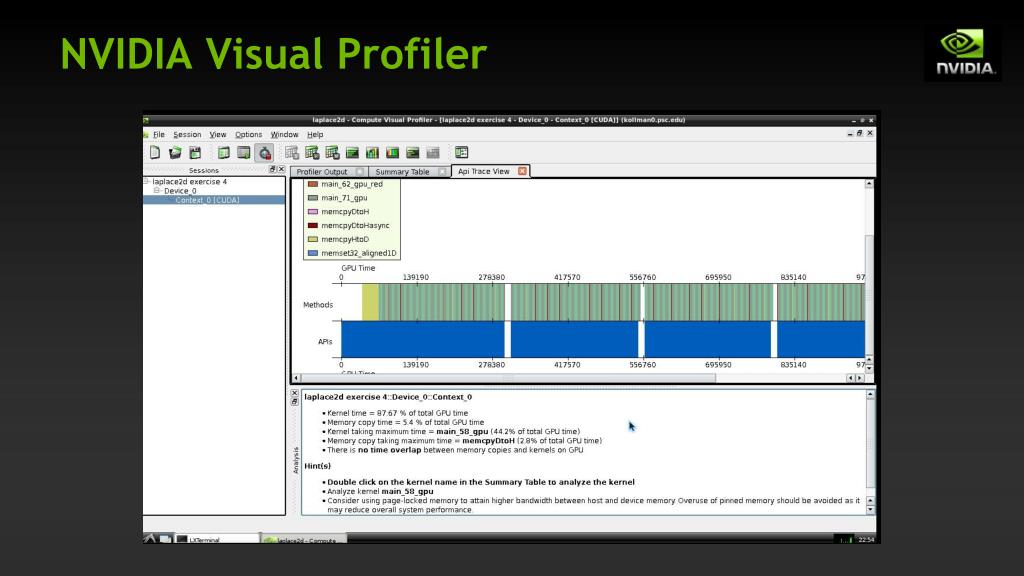Click the green bar chart toolbar icon
This screenshot has width=1024, height=576.
(x=372, y=152)
